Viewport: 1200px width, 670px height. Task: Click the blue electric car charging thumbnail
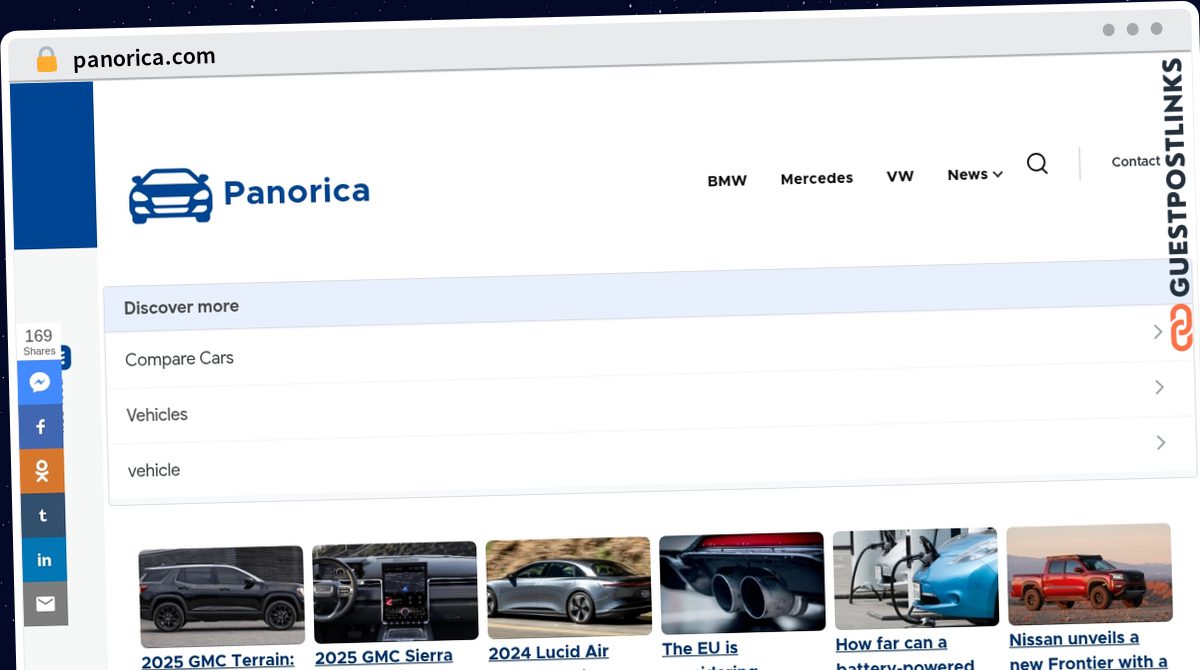[x=916, y=578]
